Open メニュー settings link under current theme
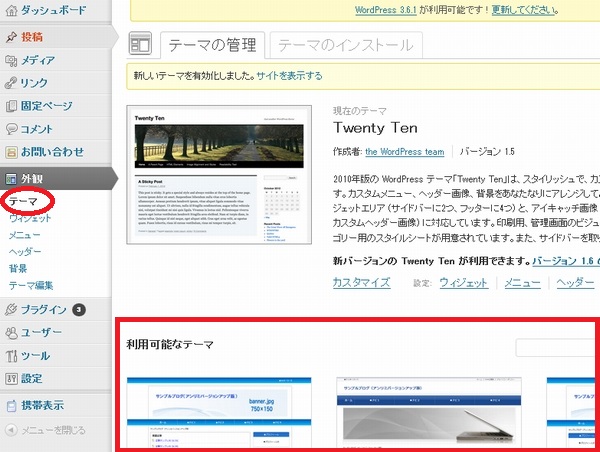This screenshot has height=452, width=600. [x=522, y=283]
